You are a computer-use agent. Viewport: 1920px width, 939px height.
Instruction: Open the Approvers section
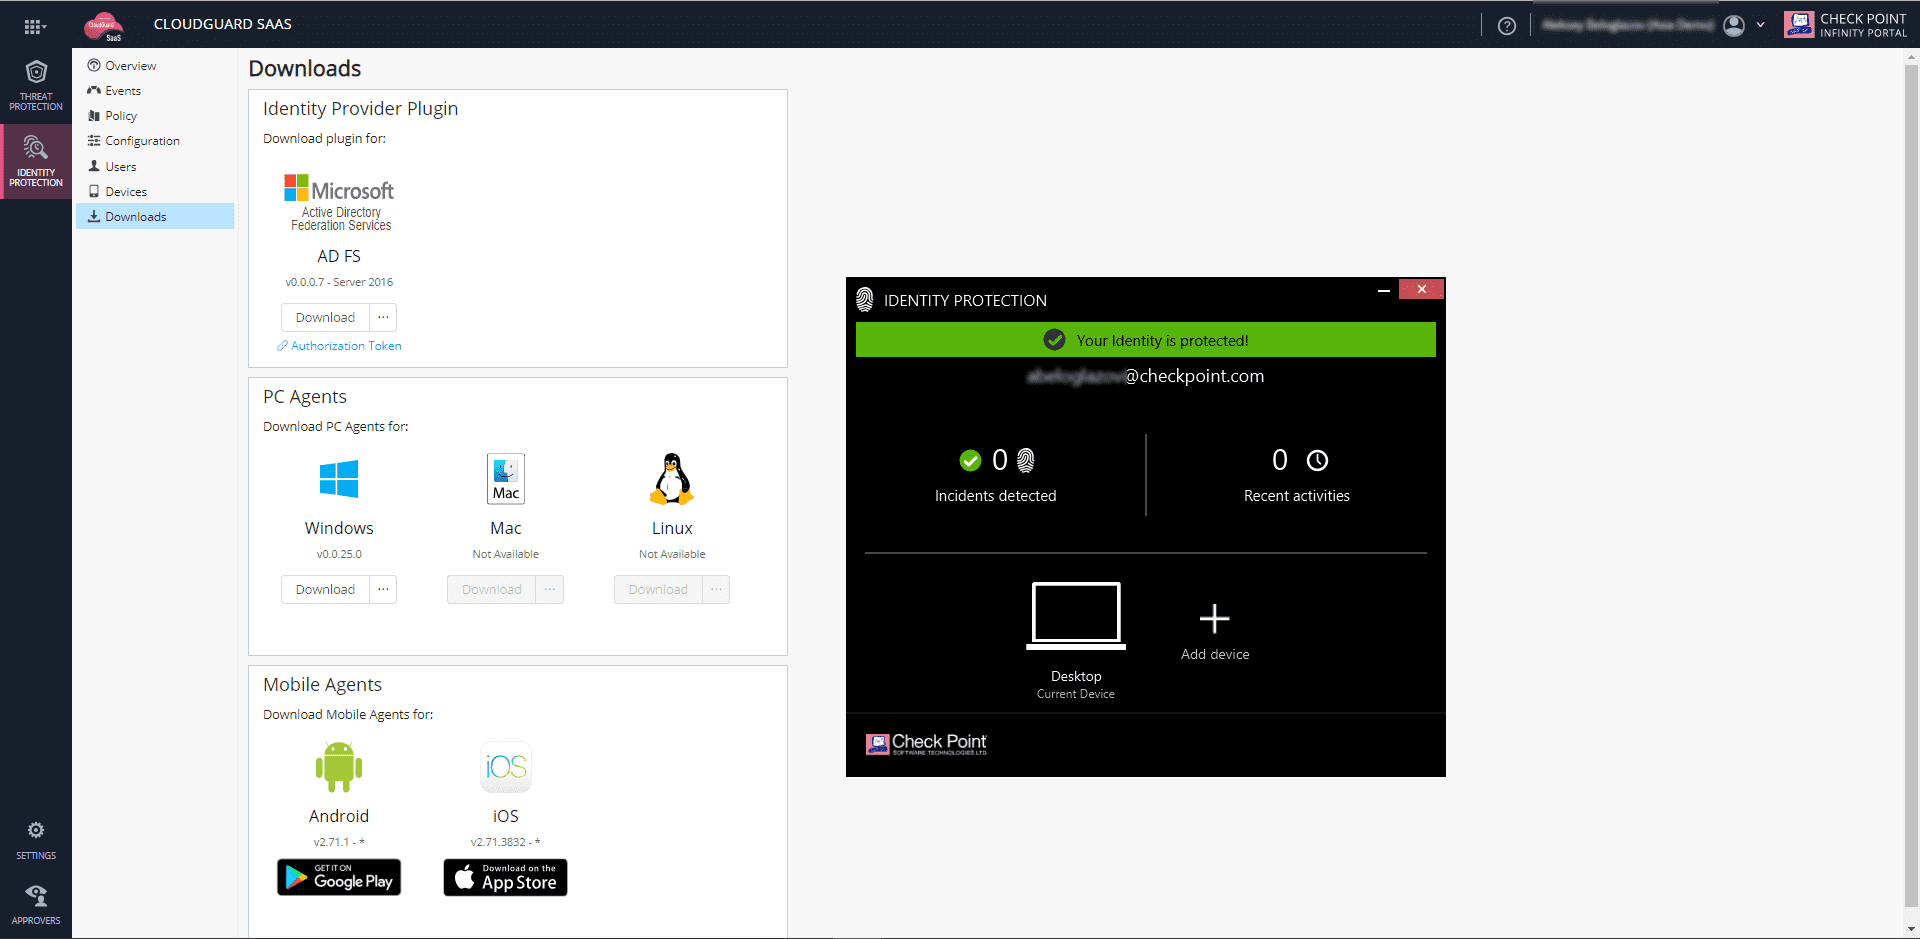(x=36, y=905)
